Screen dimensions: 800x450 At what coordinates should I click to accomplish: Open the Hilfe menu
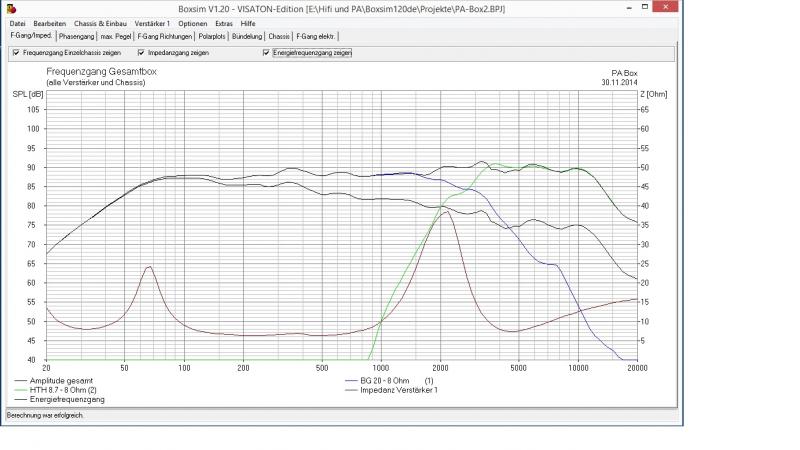[247, 23]
